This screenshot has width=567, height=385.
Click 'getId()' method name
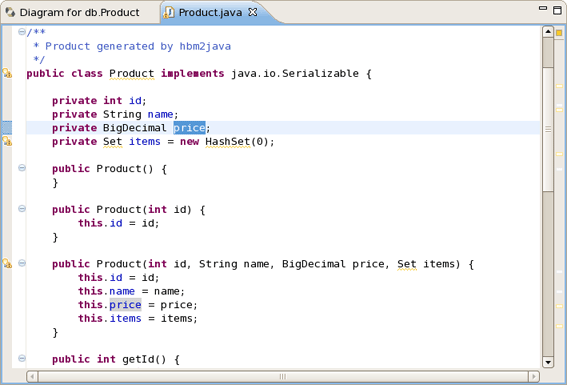pos(144,359)
